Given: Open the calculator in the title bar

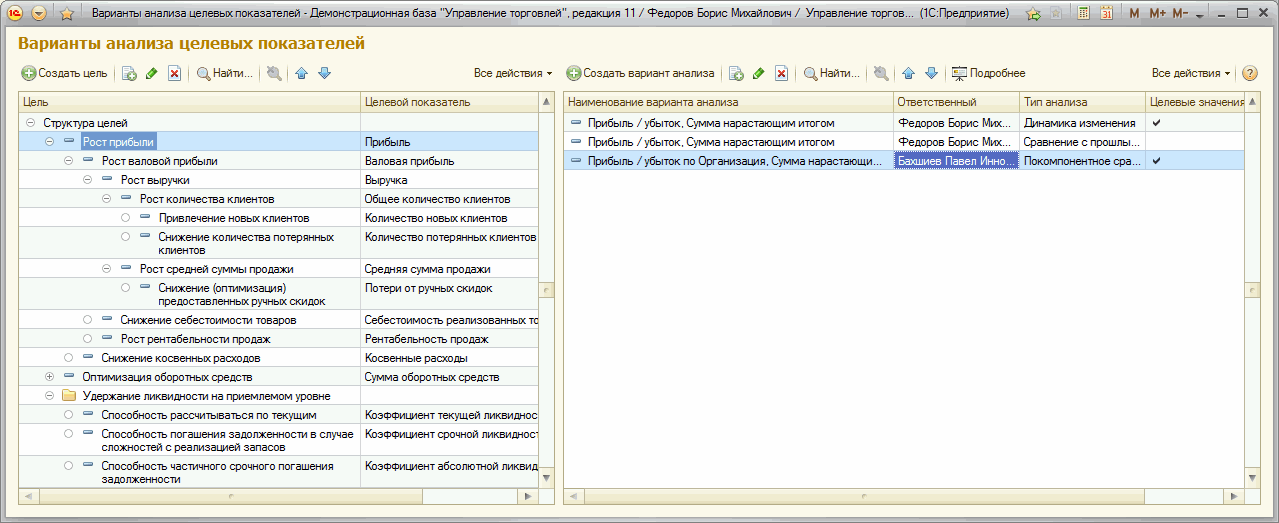Looking at the screenshot, I should pyautogui.click(x=1084, y=14).
